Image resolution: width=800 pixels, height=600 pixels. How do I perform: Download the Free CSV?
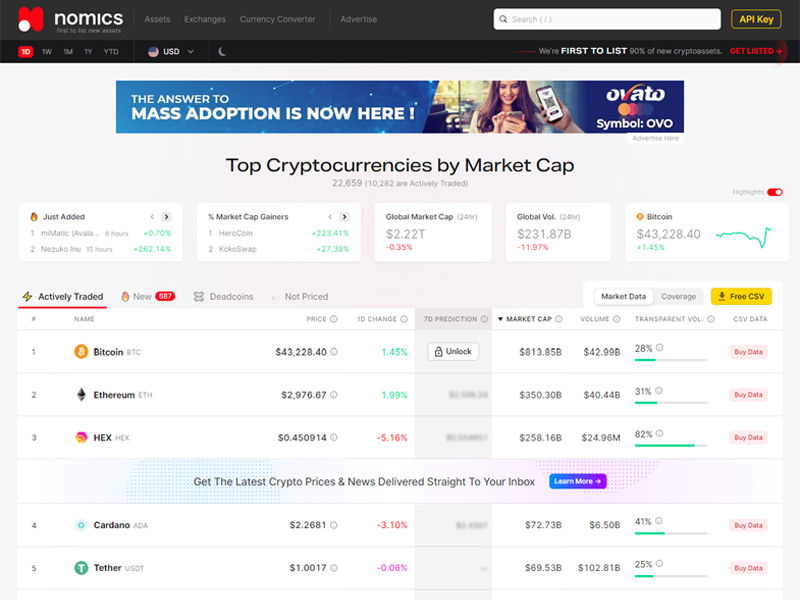[x=741, y=296]
